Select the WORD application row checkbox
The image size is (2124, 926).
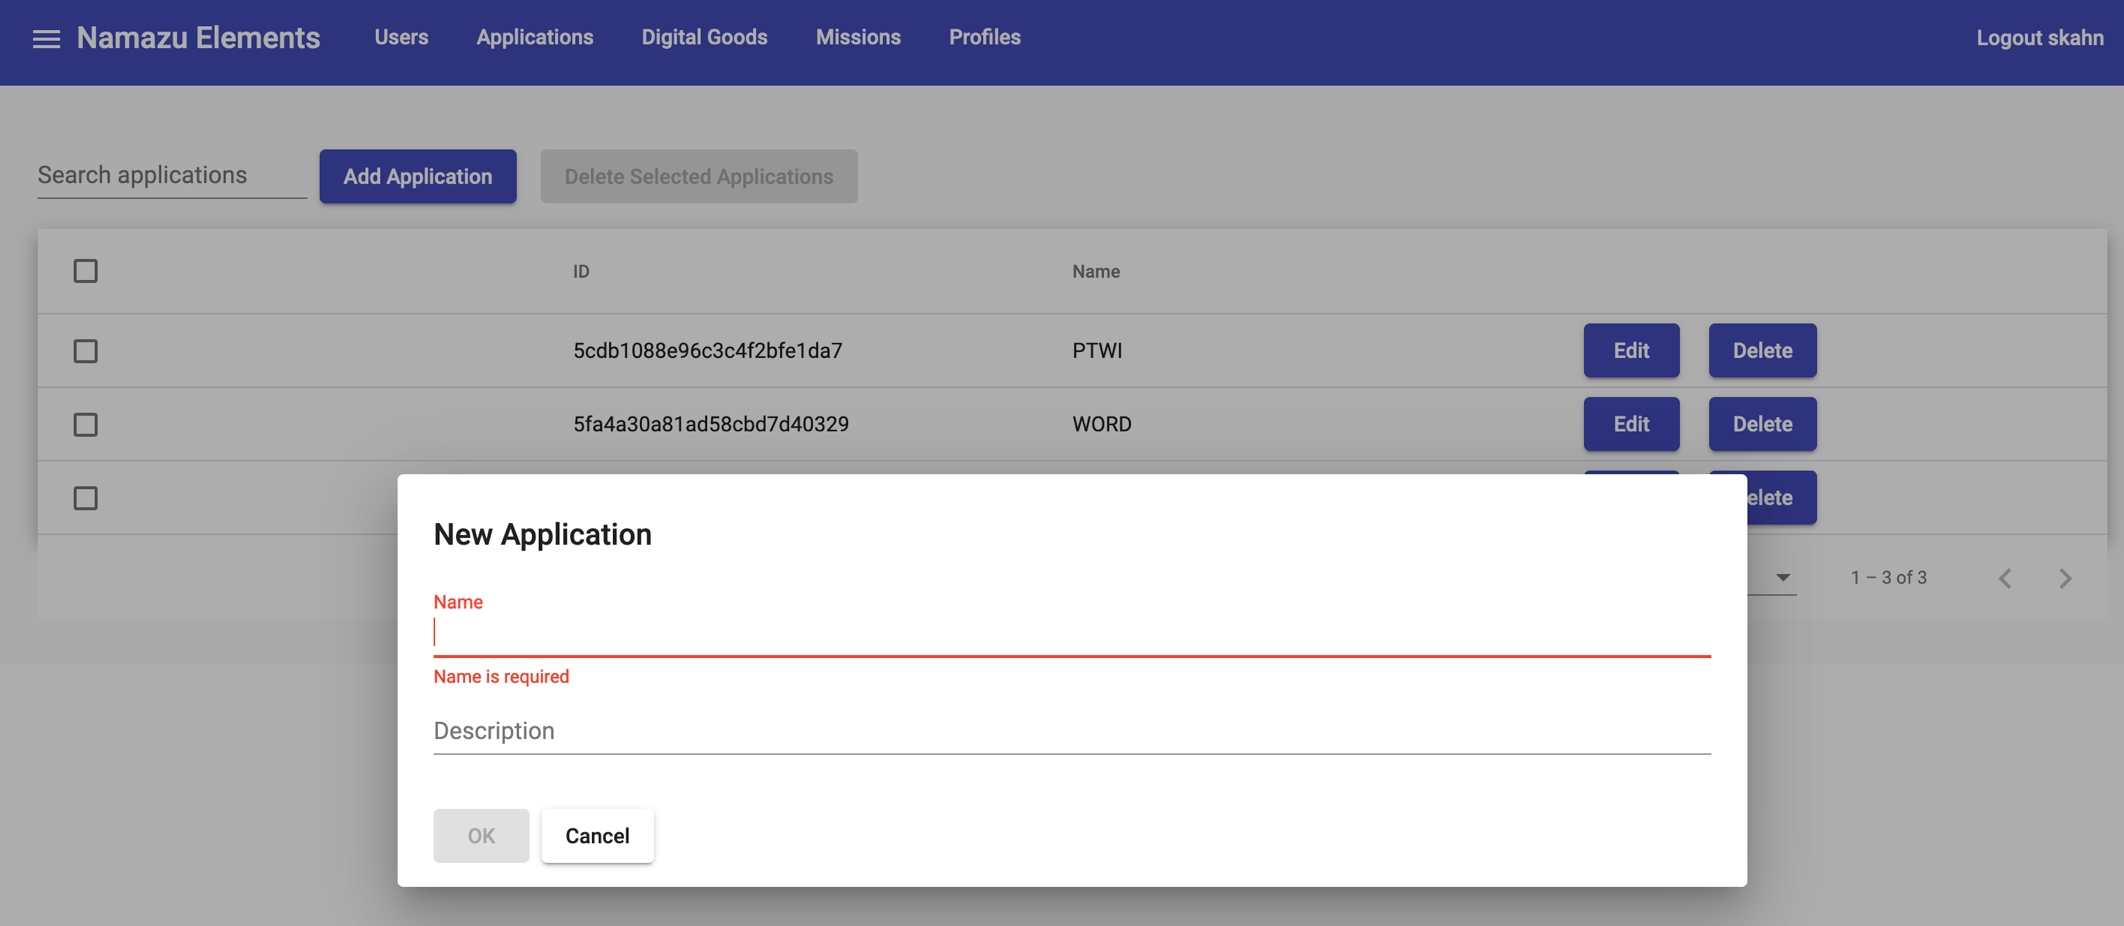coord(85,424)
